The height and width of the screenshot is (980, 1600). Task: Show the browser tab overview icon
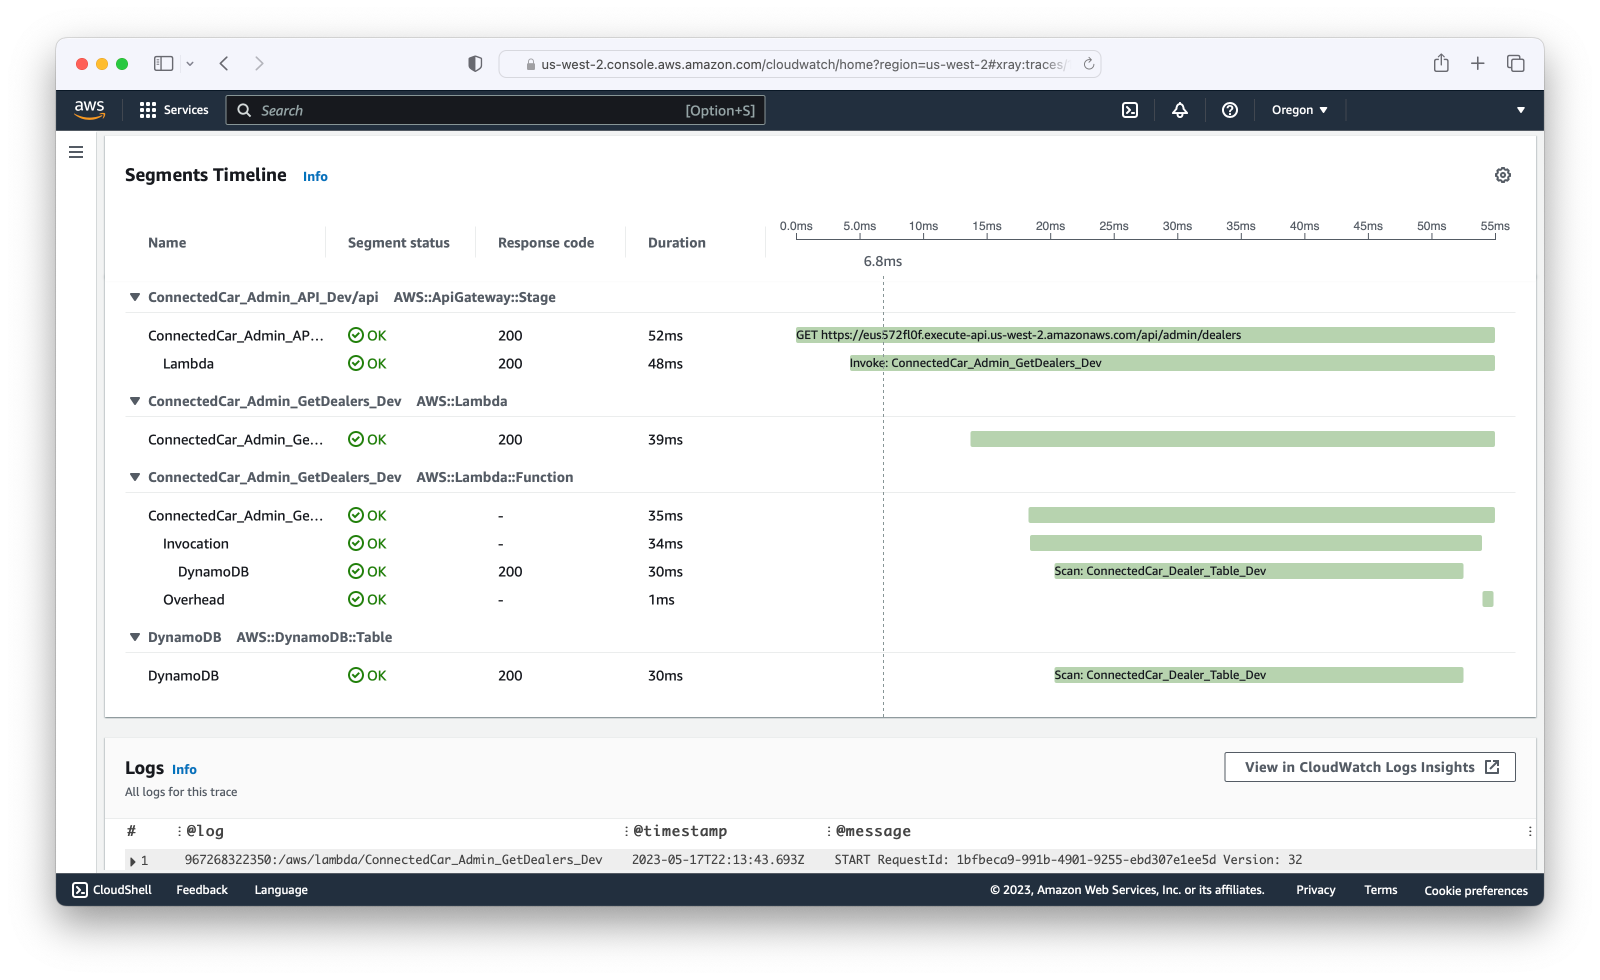pyautogui.click(x=1516, y=63)
